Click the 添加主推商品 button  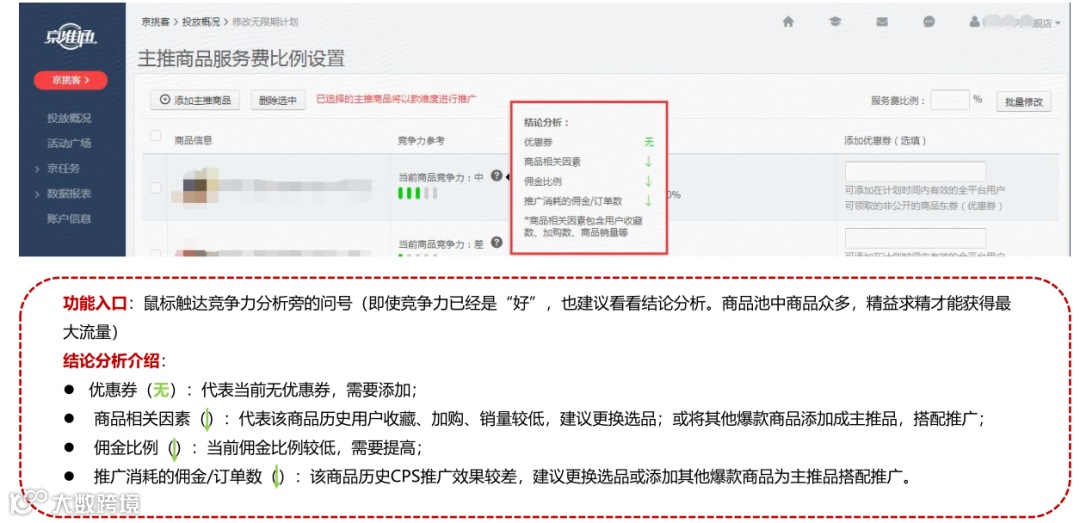195,100
